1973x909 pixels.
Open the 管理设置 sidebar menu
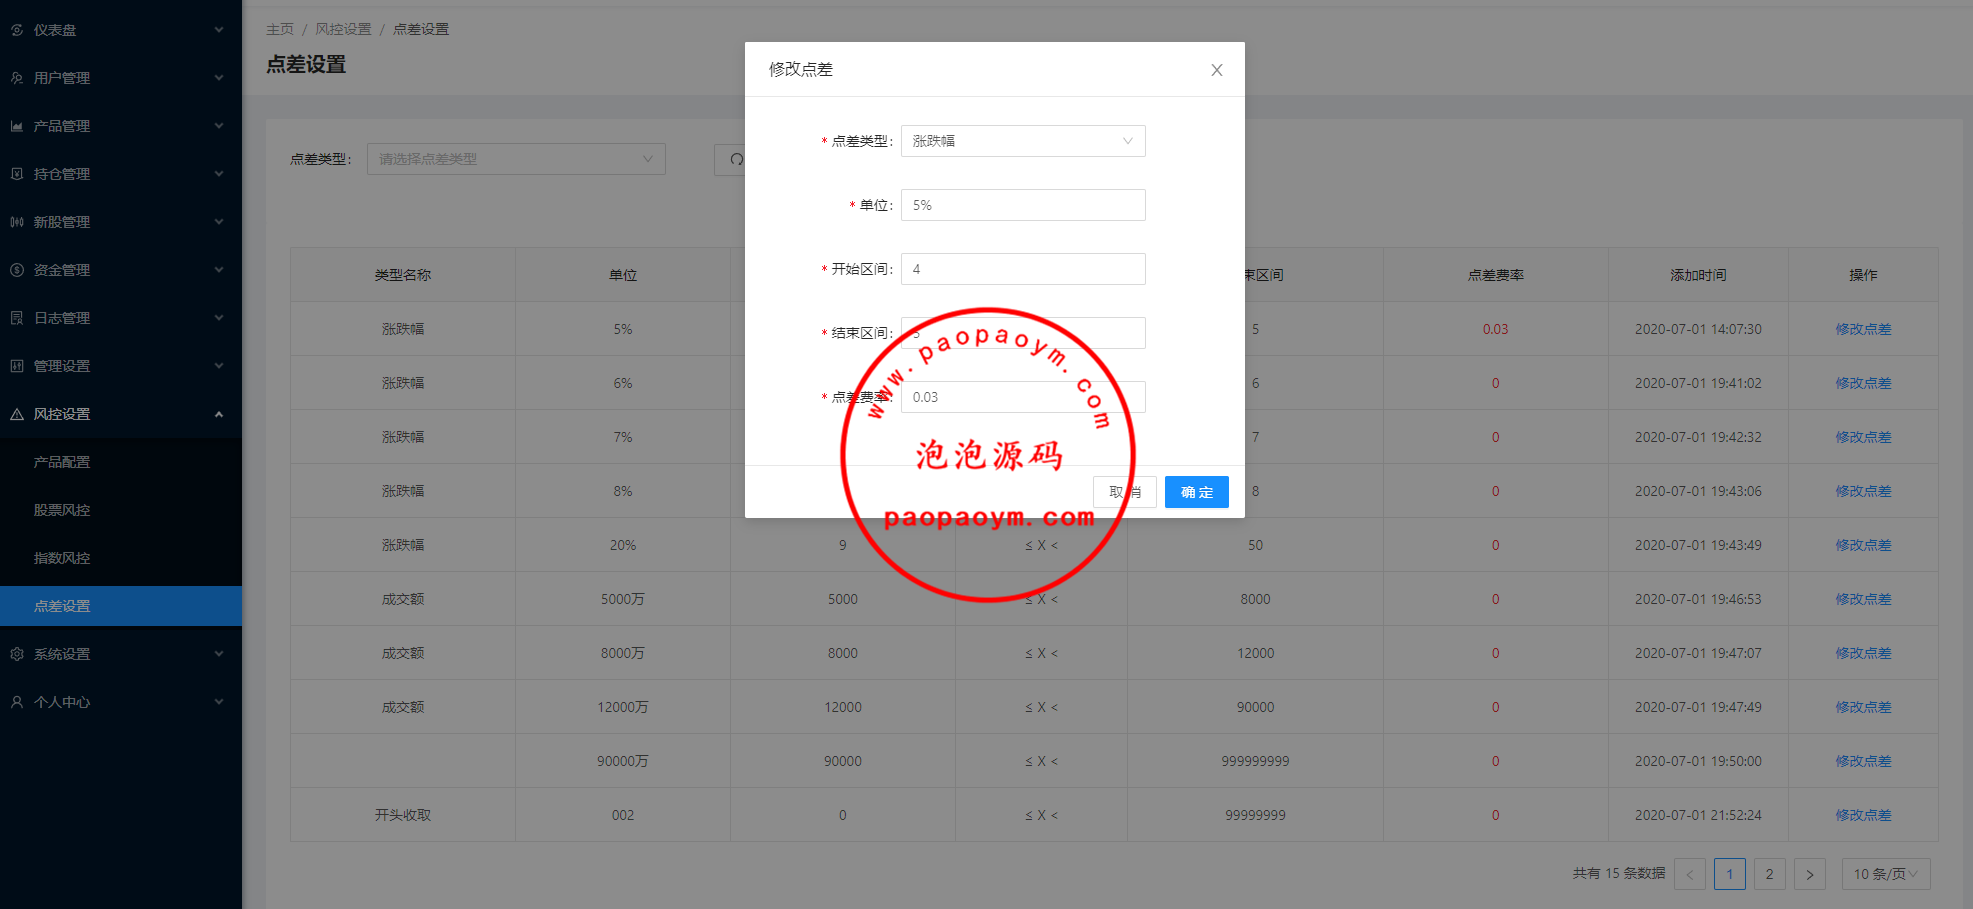[121, 366]
